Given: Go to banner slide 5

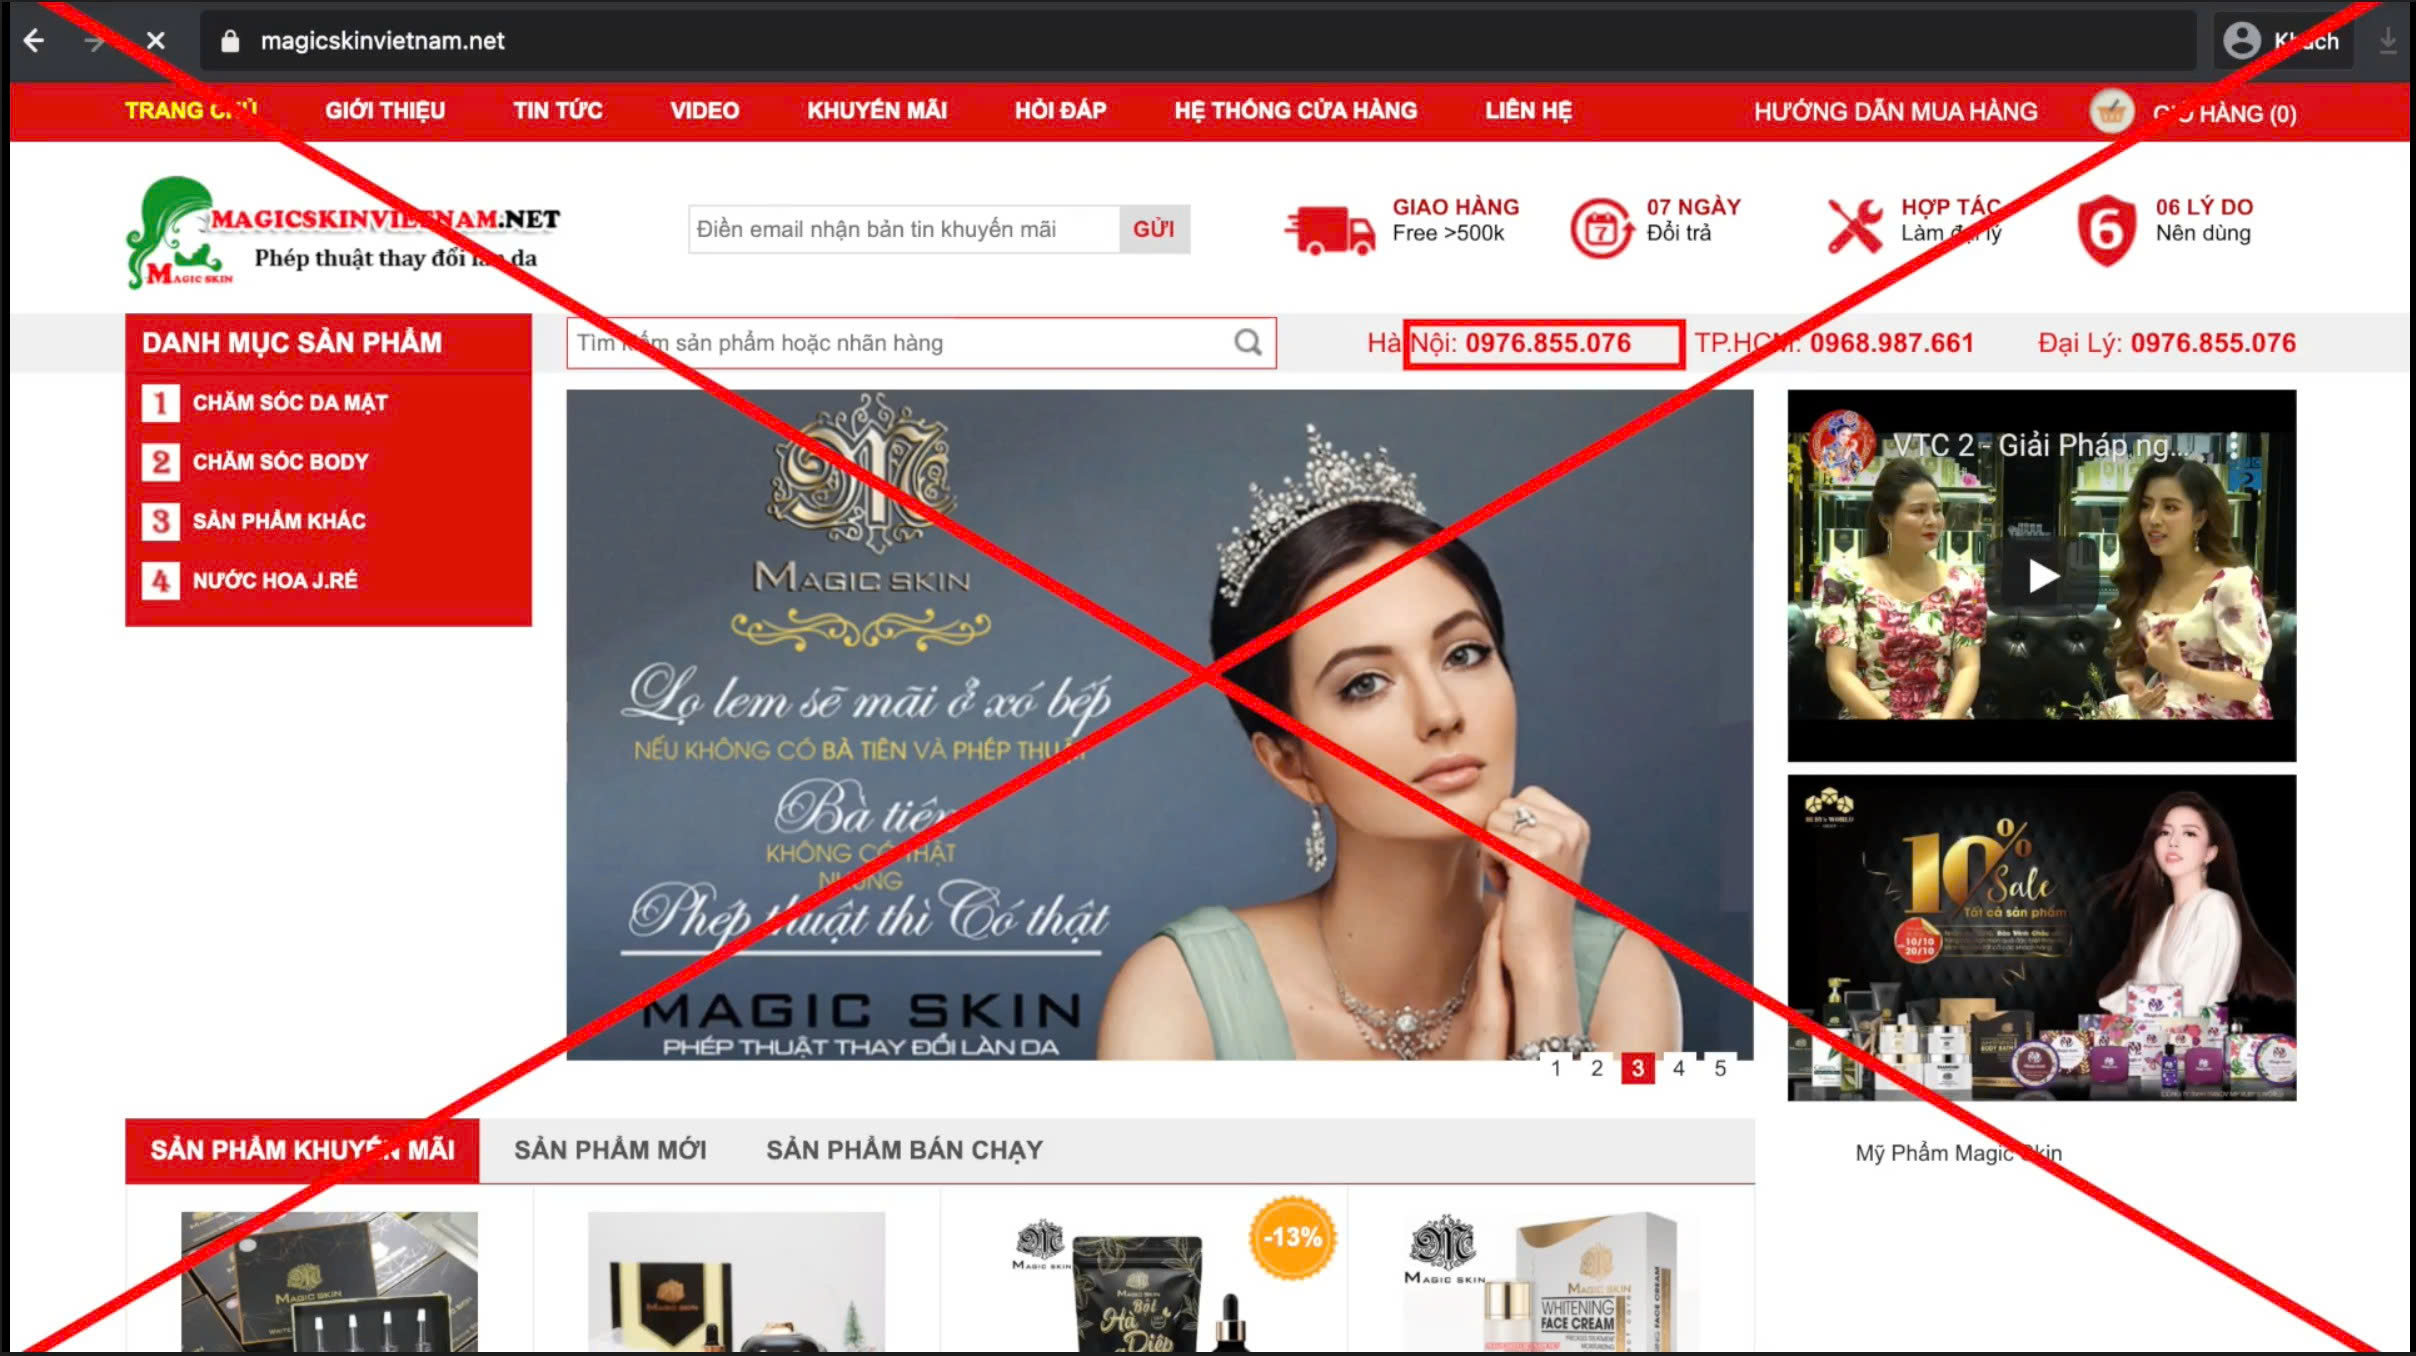Looking at the screenshot, I should 1720,1068.
